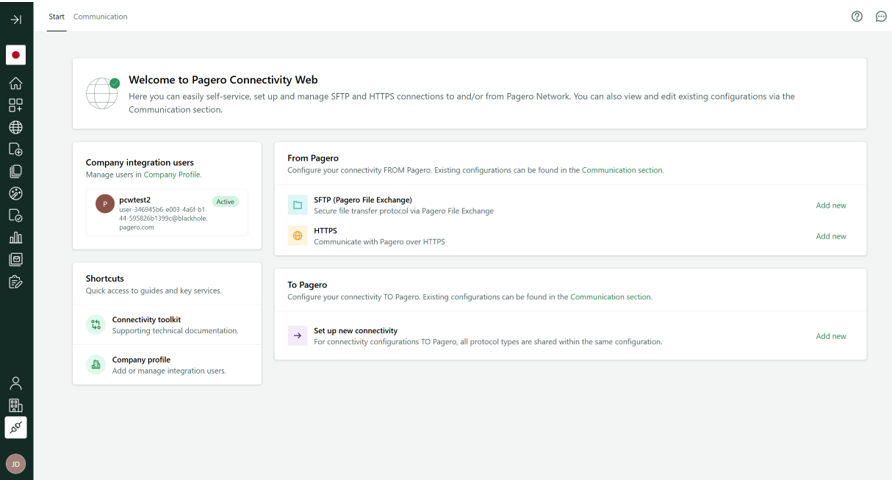Open the stacked documents icon
The width and height of the screenshot is (892, 481).
pyautogui.click(x=16, y=172)
